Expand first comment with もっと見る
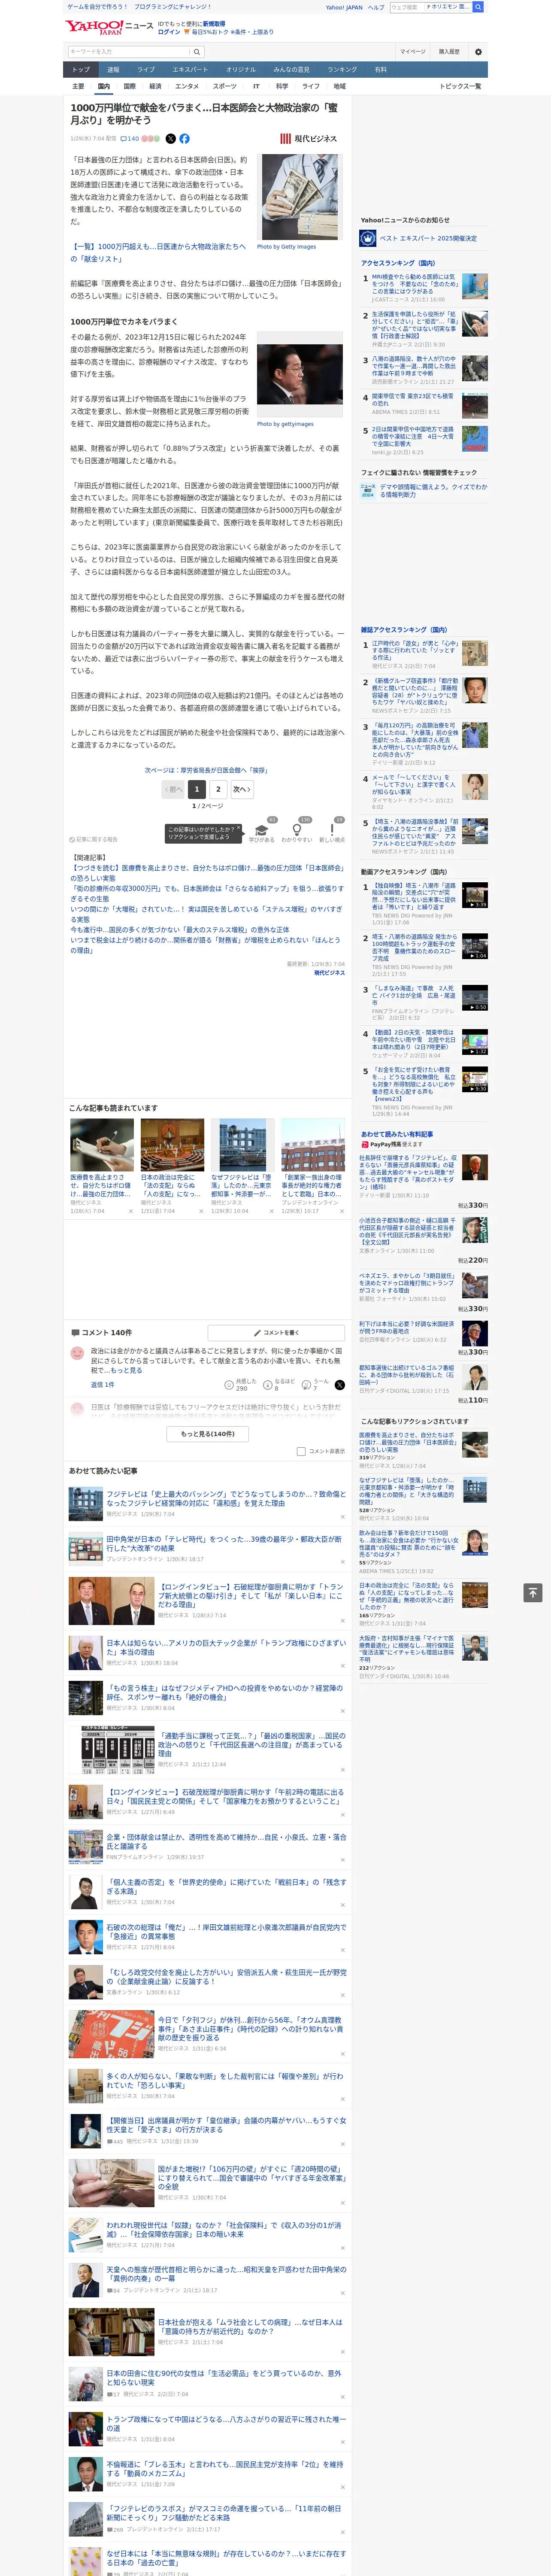 click(x=126, y=1370)
